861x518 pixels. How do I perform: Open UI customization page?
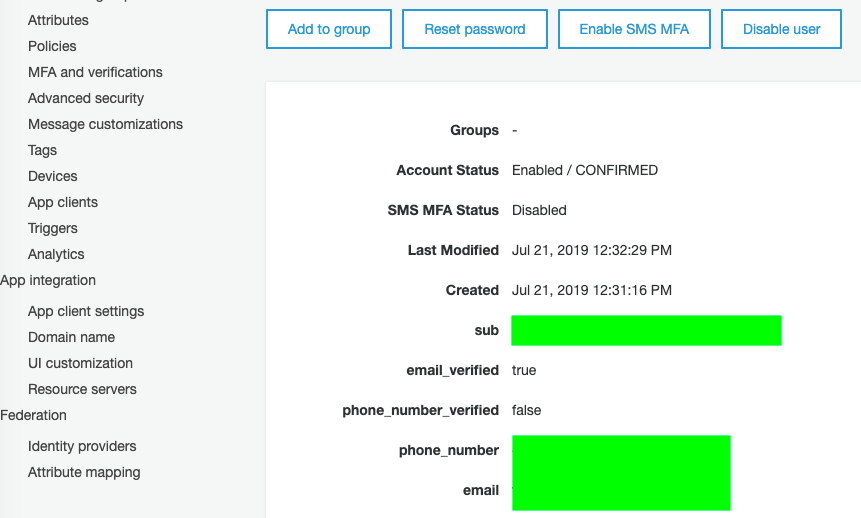click(x=80, y=363)
